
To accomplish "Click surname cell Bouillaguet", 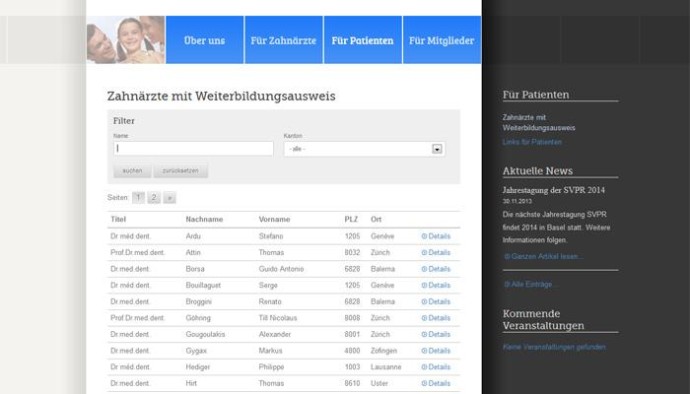I will pyautogui.click(x=203, y=285).
